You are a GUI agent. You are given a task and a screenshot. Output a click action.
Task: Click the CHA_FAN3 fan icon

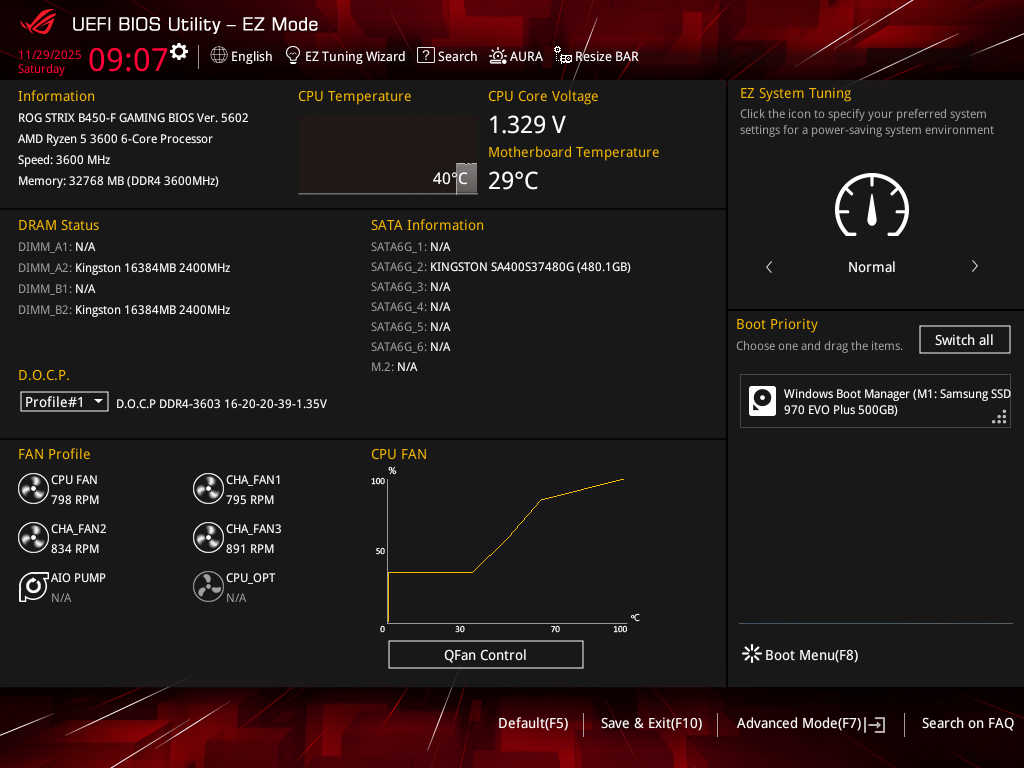click(208, 538)
